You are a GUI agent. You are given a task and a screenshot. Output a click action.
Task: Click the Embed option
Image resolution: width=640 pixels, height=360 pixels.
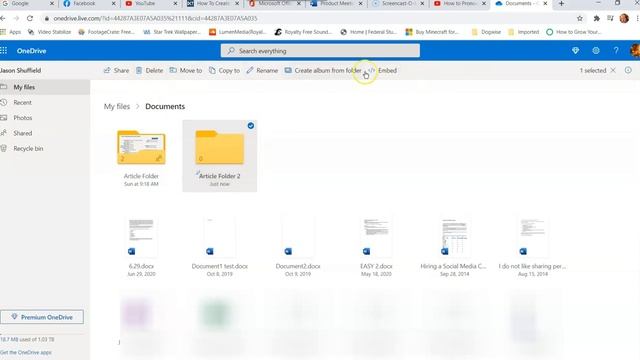point(382,70)
